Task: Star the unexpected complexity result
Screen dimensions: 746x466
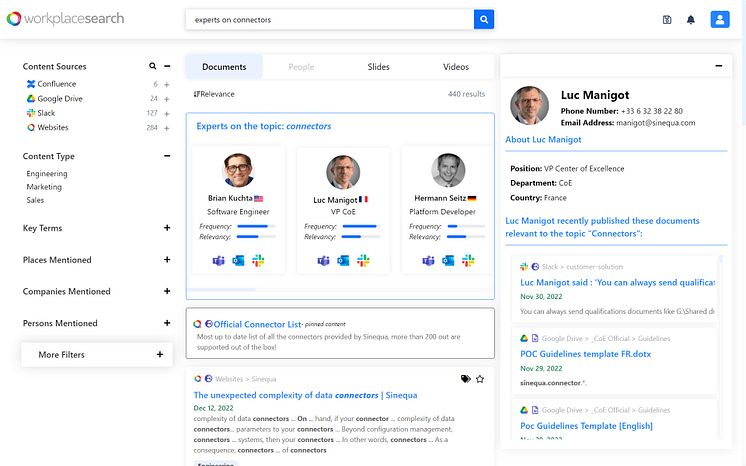Action: [x=480, y=379]
